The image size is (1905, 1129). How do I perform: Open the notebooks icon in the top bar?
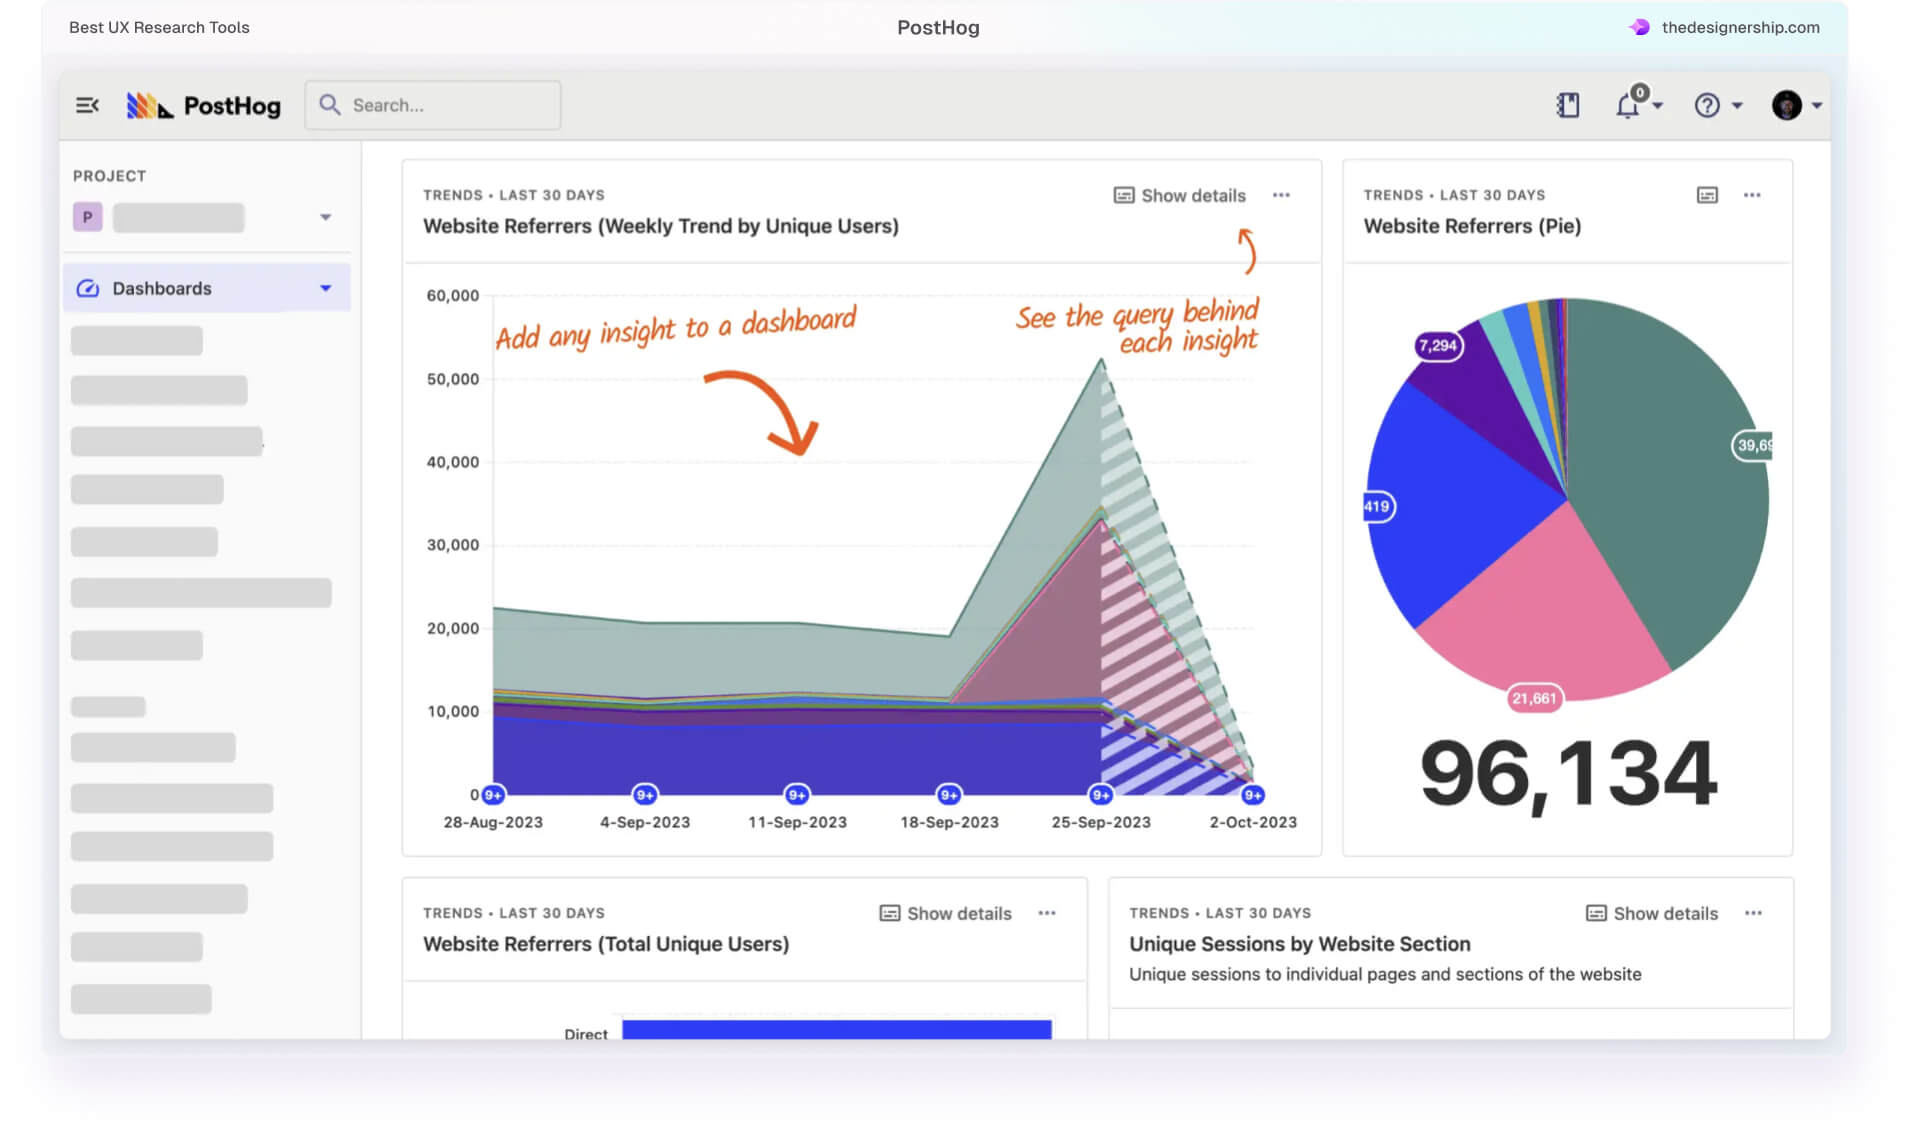point(1568,104)
